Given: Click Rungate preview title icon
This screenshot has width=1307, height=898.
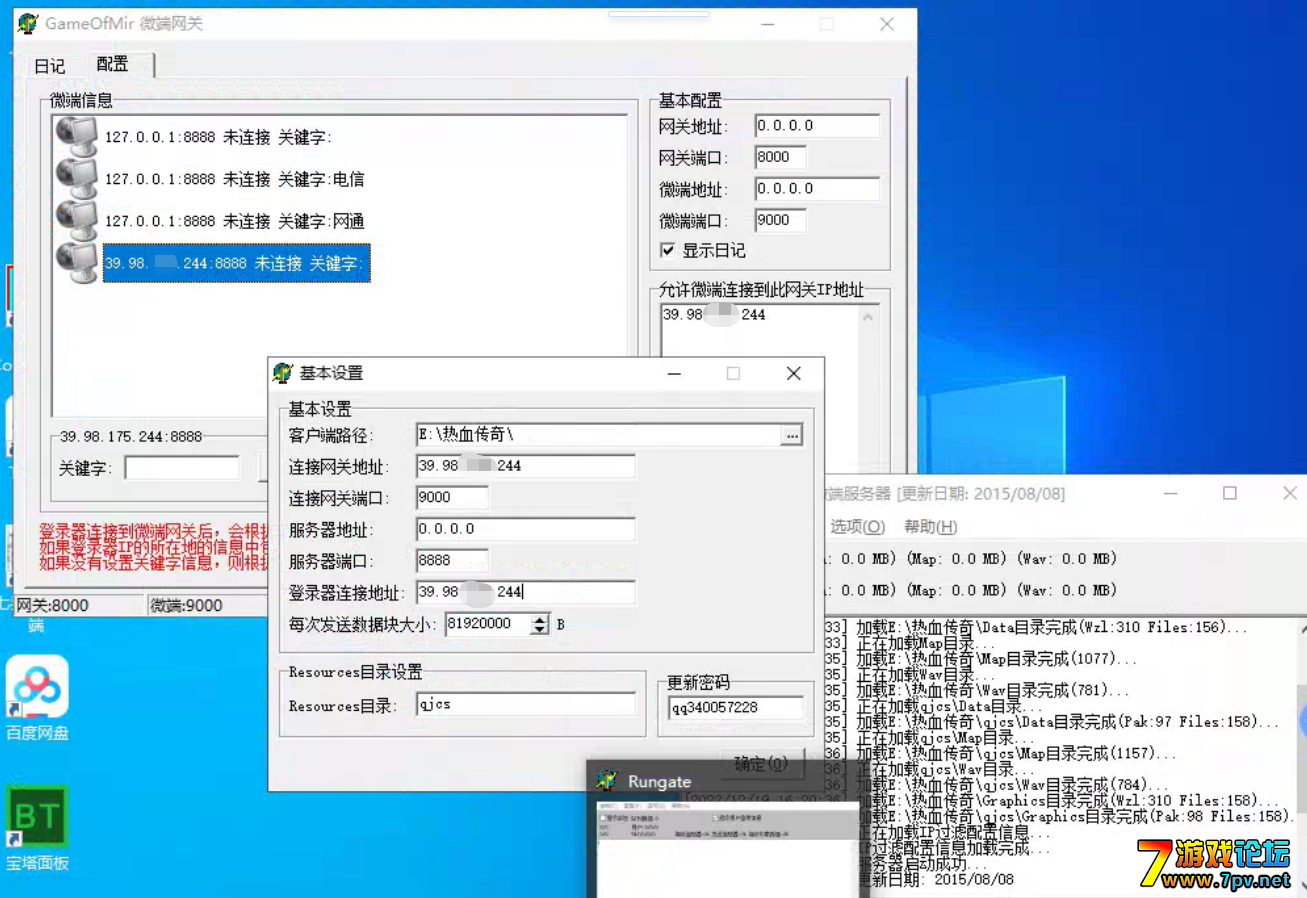Looking at the screenshot, I should (607, 780).
